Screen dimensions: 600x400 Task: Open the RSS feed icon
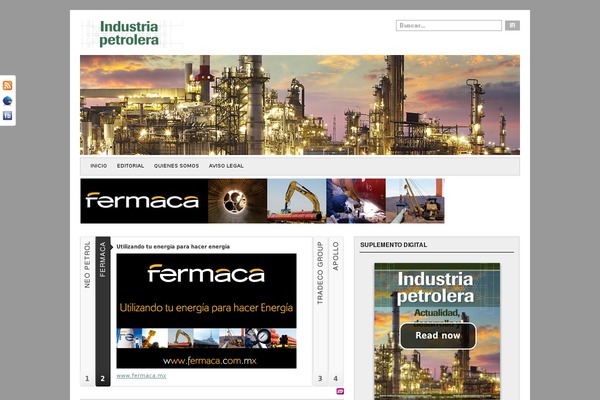tap(7, 85)
